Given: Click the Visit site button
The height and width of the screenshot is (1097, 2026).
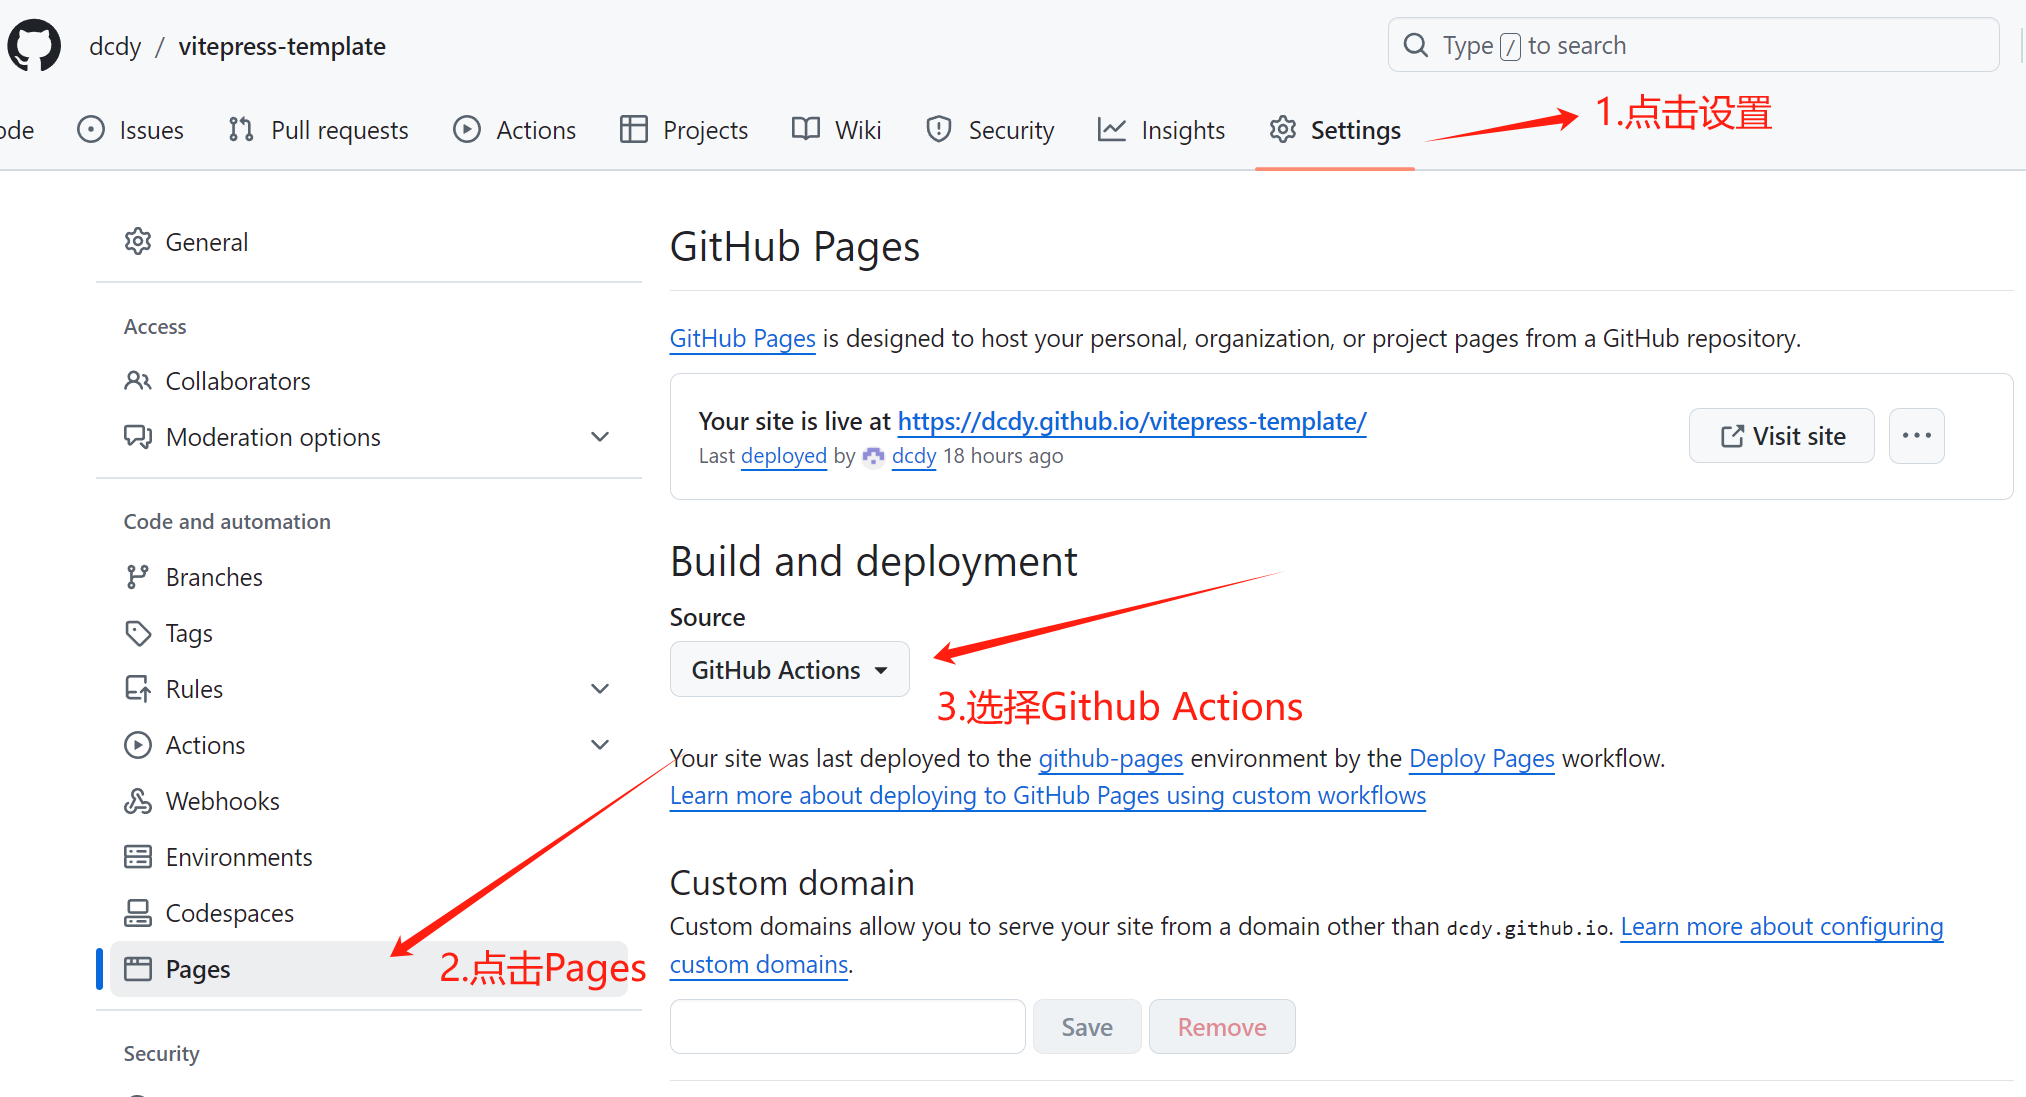Looking at the screenshot, I should pyautogui.click(x=1782, y=436).
